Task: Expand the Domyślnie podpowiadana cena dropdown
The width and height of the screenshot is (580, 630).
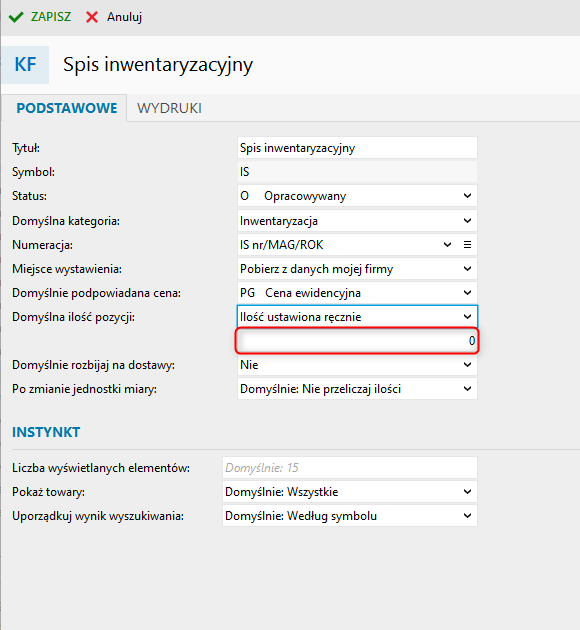Action: (x=467, y=293)
